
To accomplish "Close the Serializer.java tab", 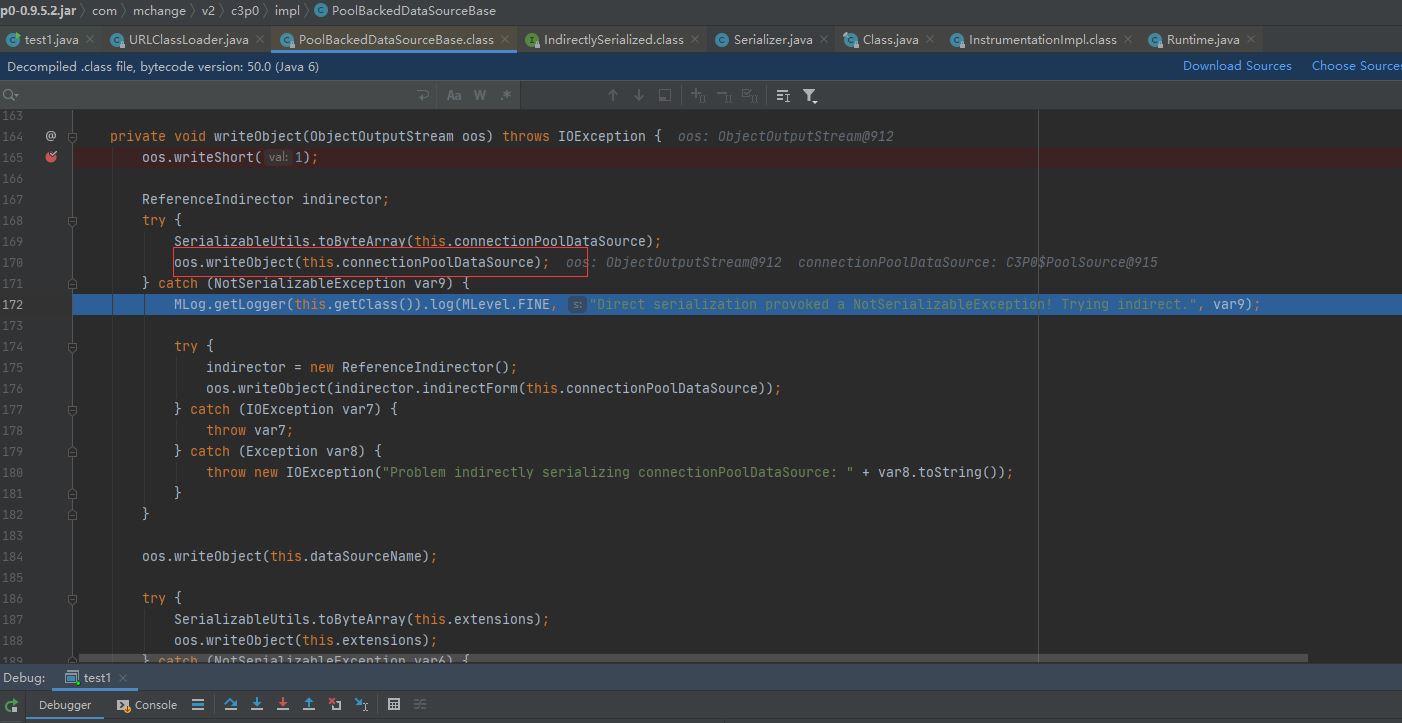I will [824, 40].
